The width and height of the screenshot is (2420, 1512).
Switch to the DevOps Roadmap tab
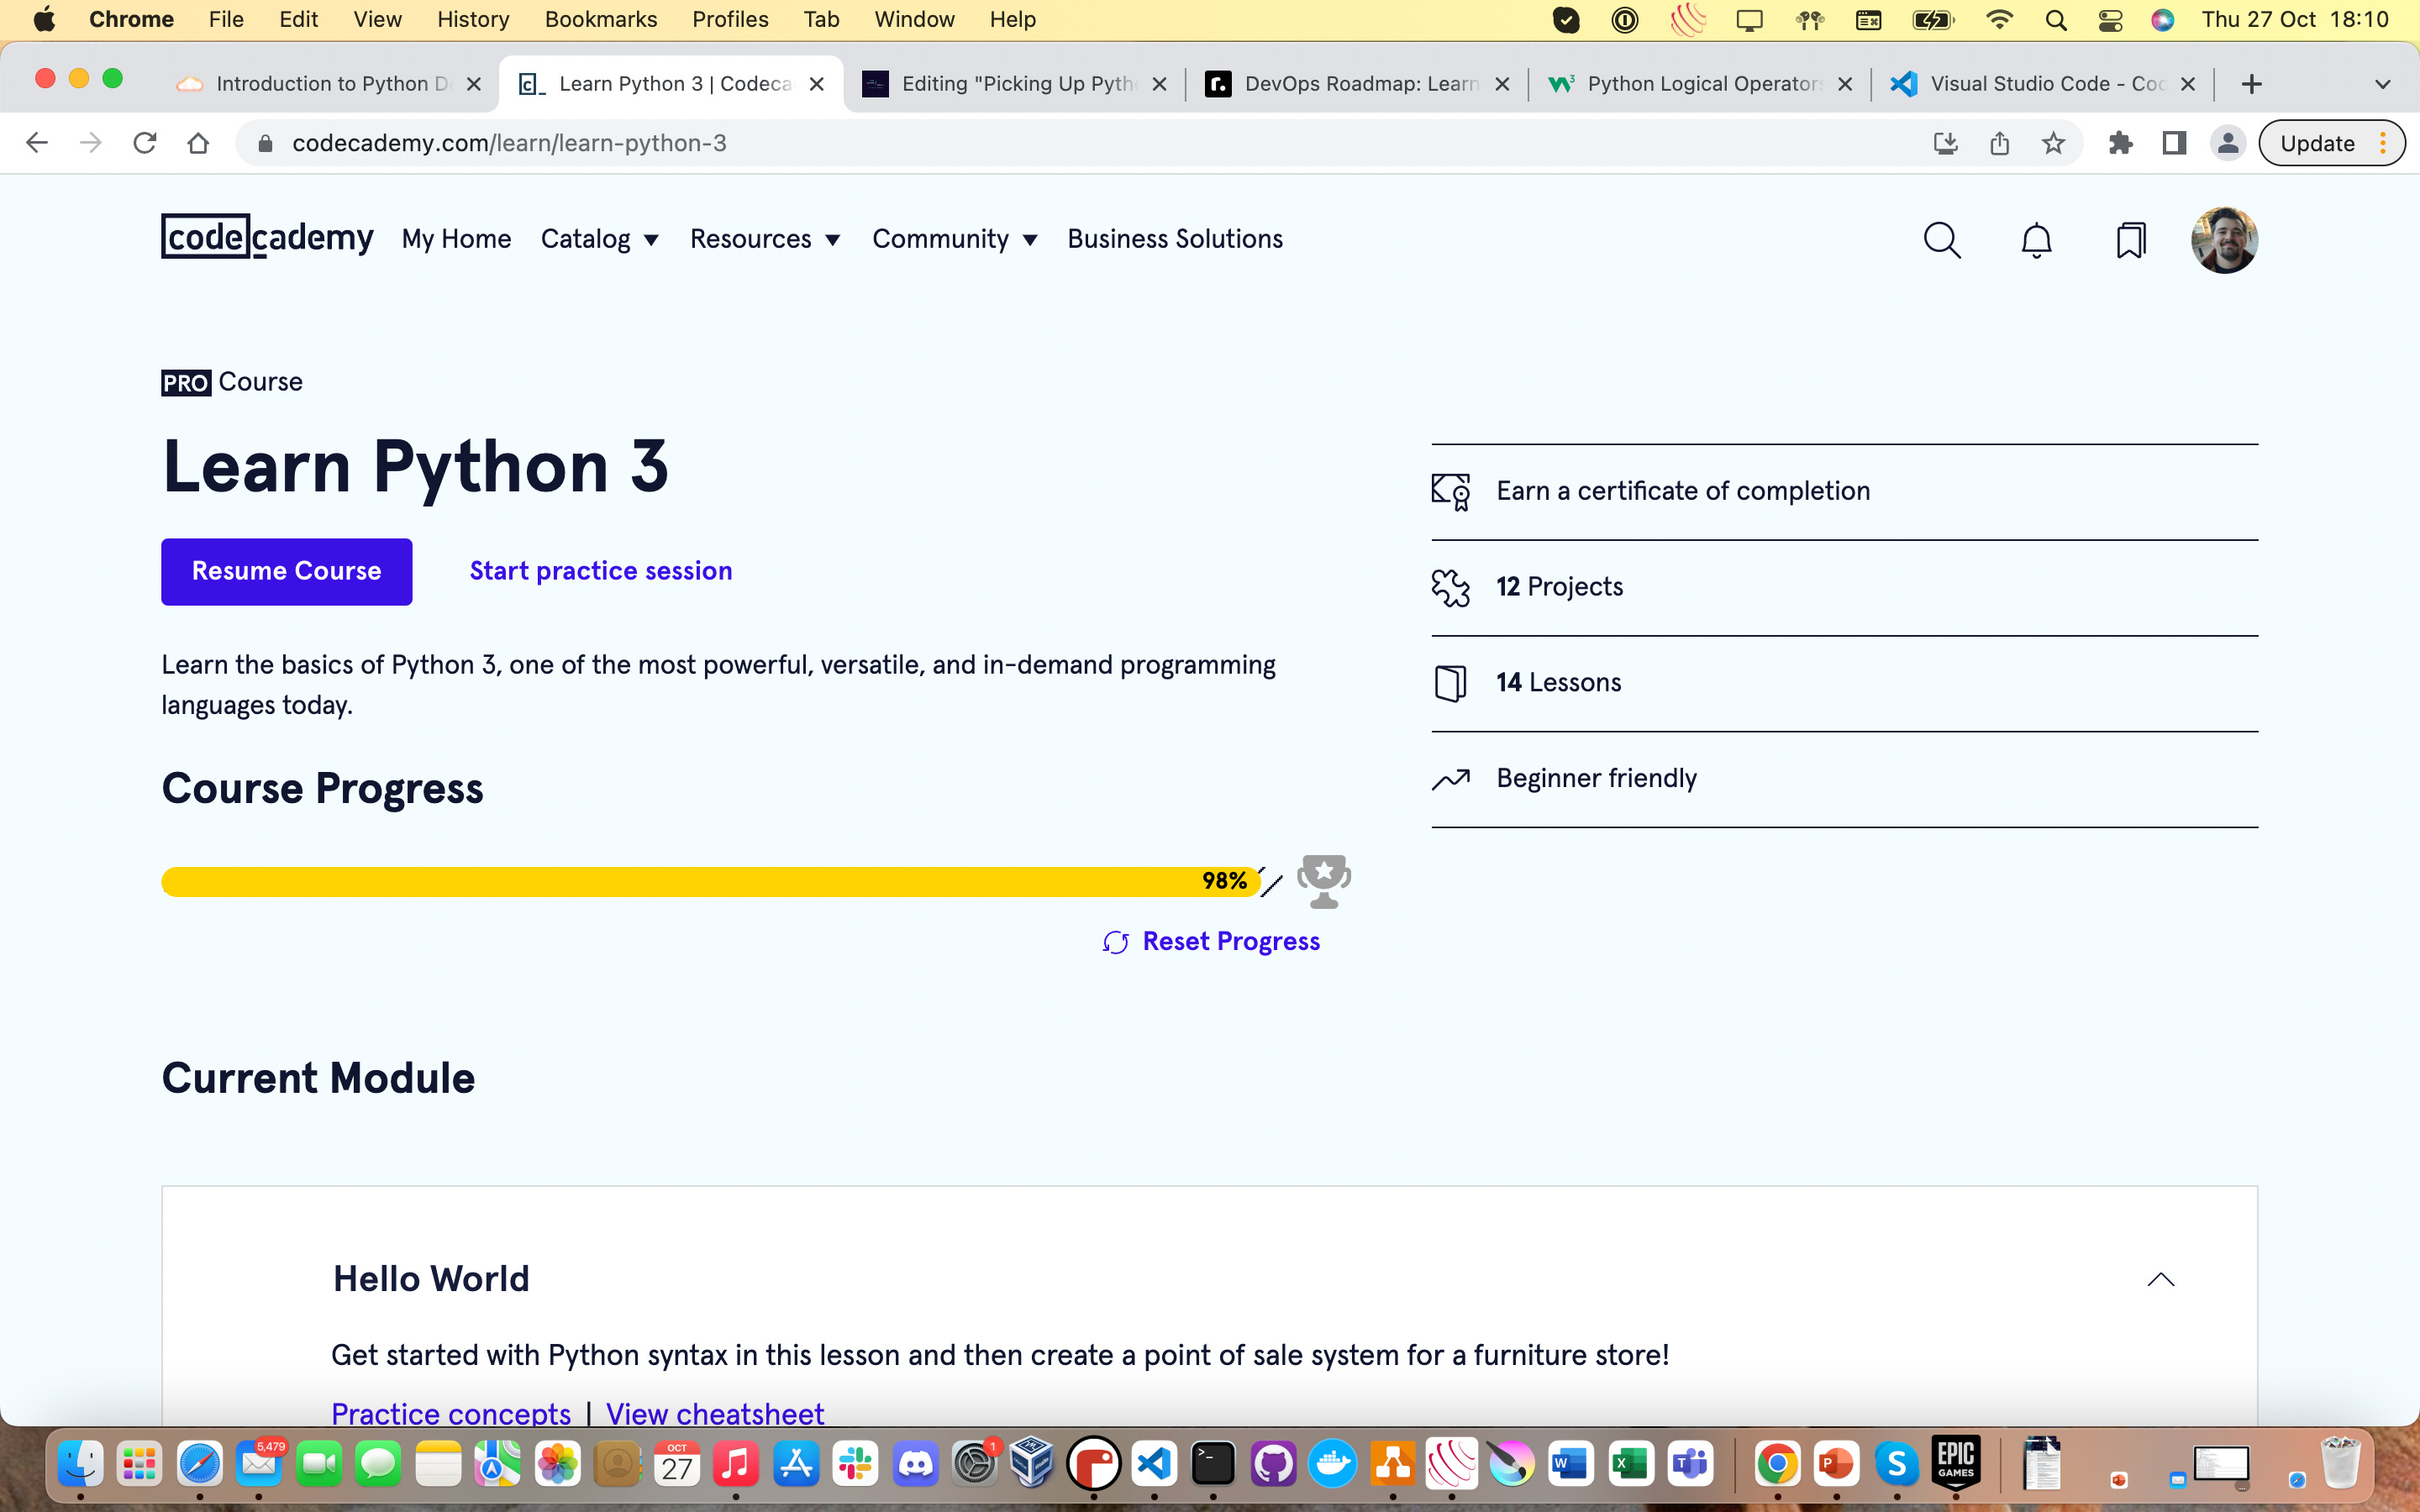click(1358, 84)
